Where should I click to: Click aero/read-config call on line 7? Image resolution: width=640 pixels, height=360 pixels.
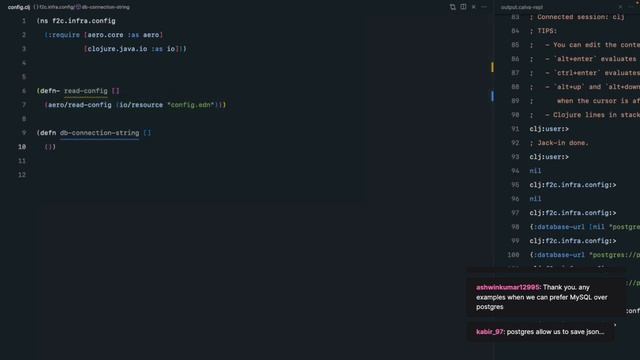point(80,105)
